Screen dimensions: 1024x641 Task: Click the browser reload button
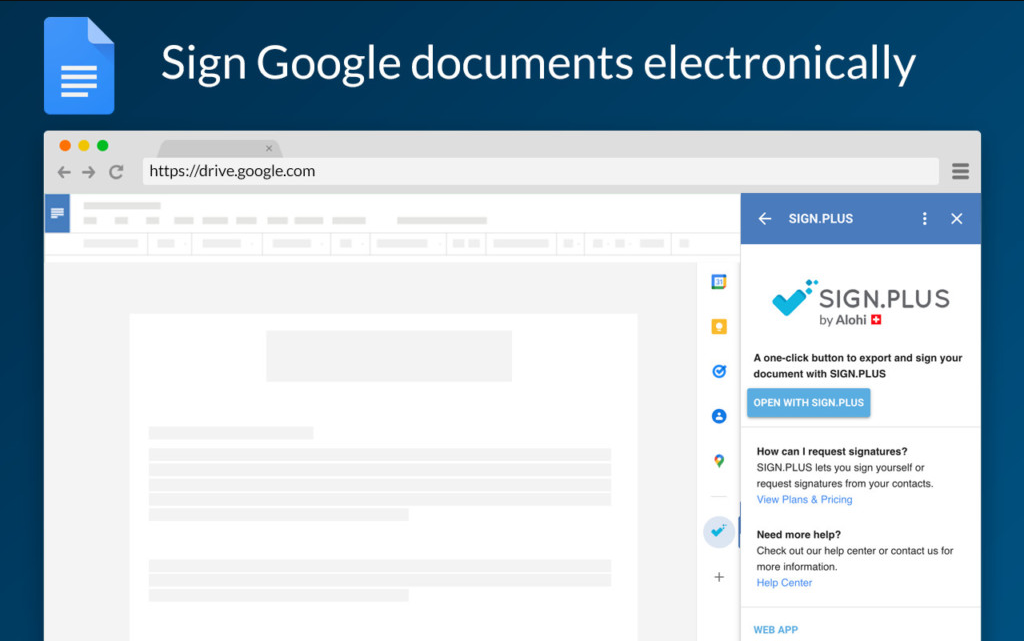(116, 172)
